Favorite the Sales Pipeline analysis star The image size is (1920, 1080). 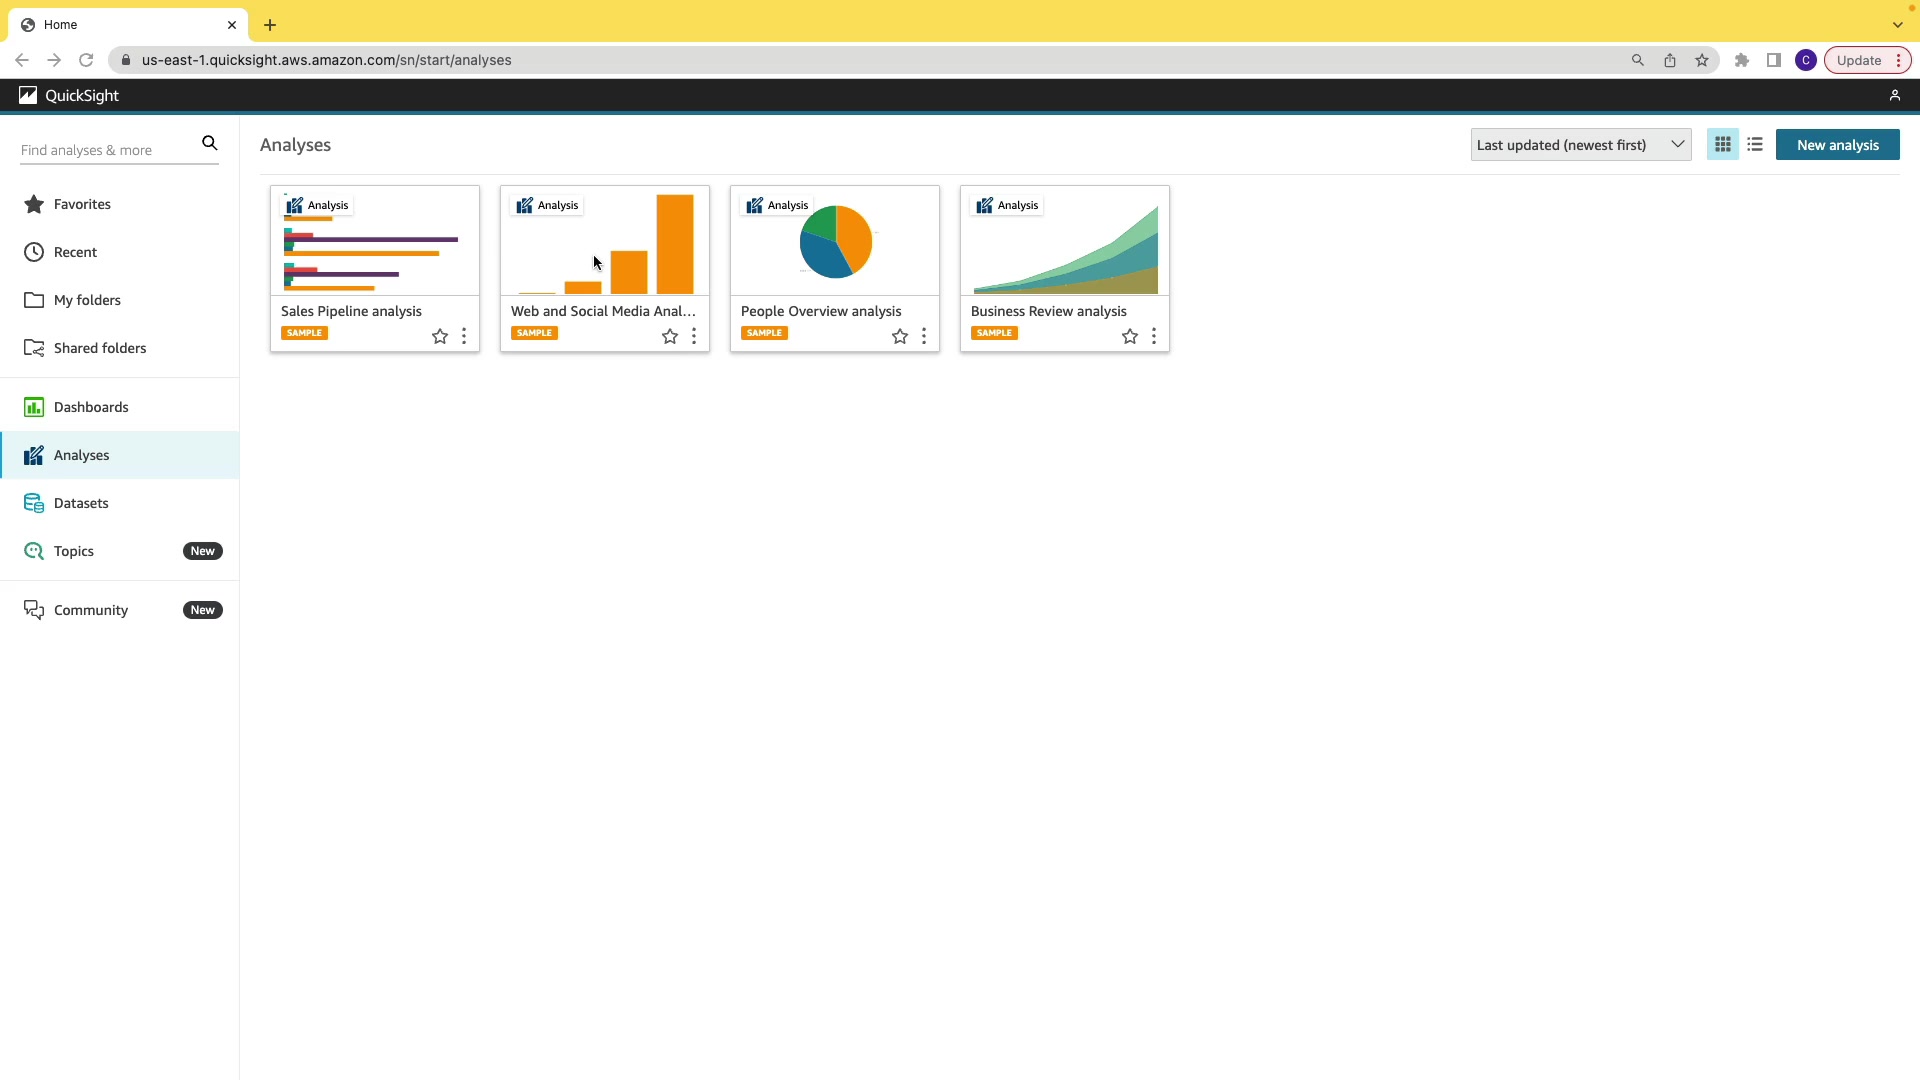pos(440,337)
